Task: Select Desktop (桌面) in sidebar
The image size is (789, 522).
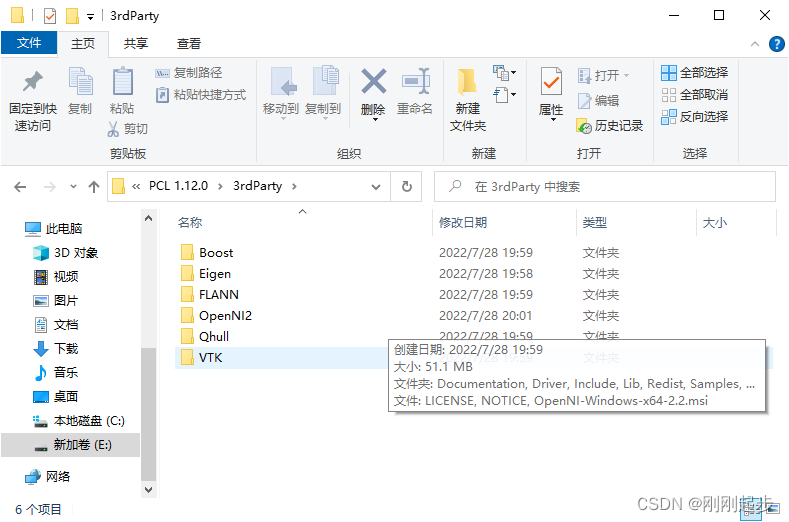Action: click(56, 397)
